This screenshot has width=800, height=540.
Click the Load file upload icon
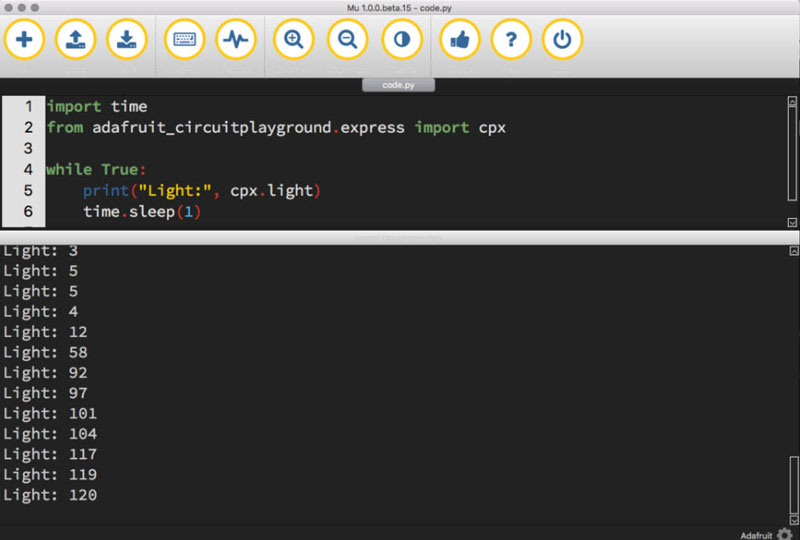[x=75, y=41]
